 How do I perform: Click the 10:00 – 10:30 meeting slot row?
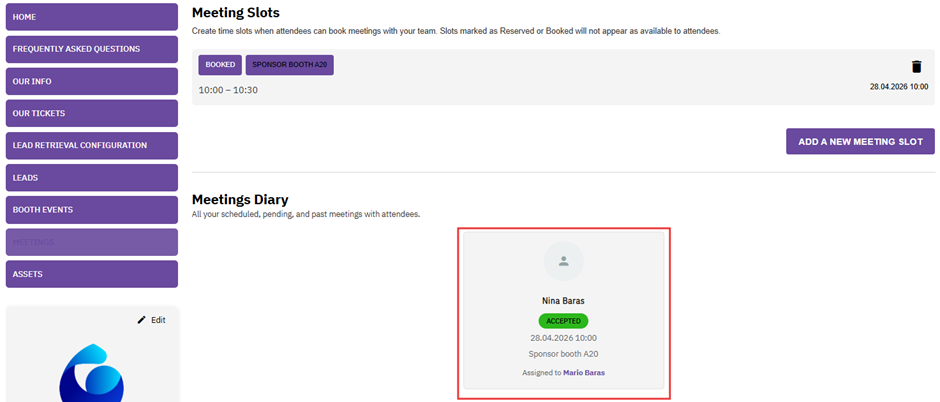[x=228, y=90]
